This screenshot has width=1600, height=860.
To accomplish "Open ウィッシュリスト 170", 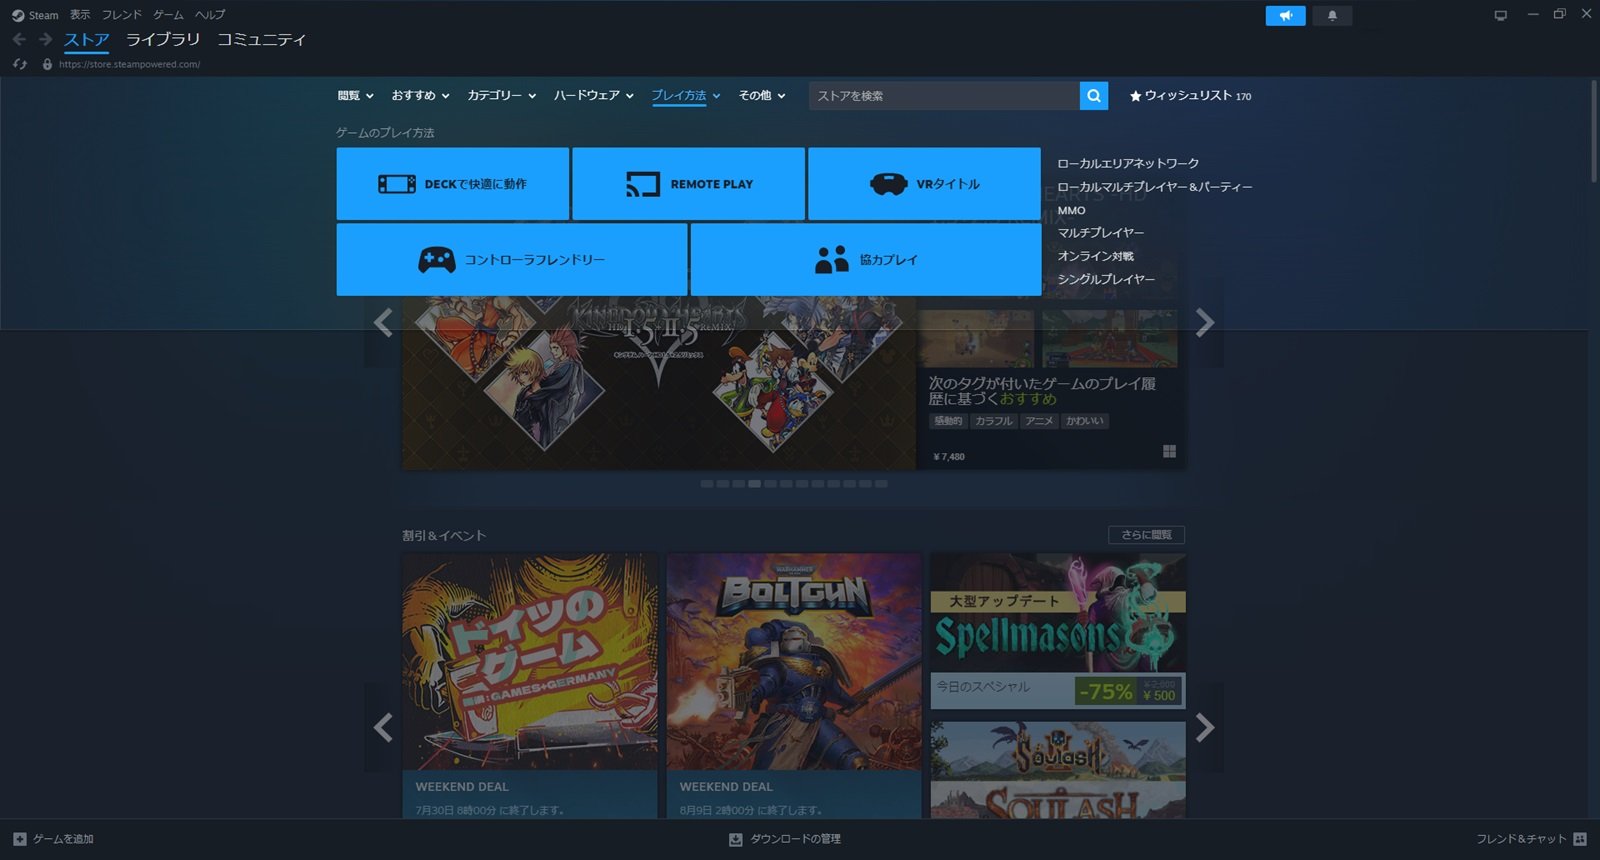I will (1190, 96).
